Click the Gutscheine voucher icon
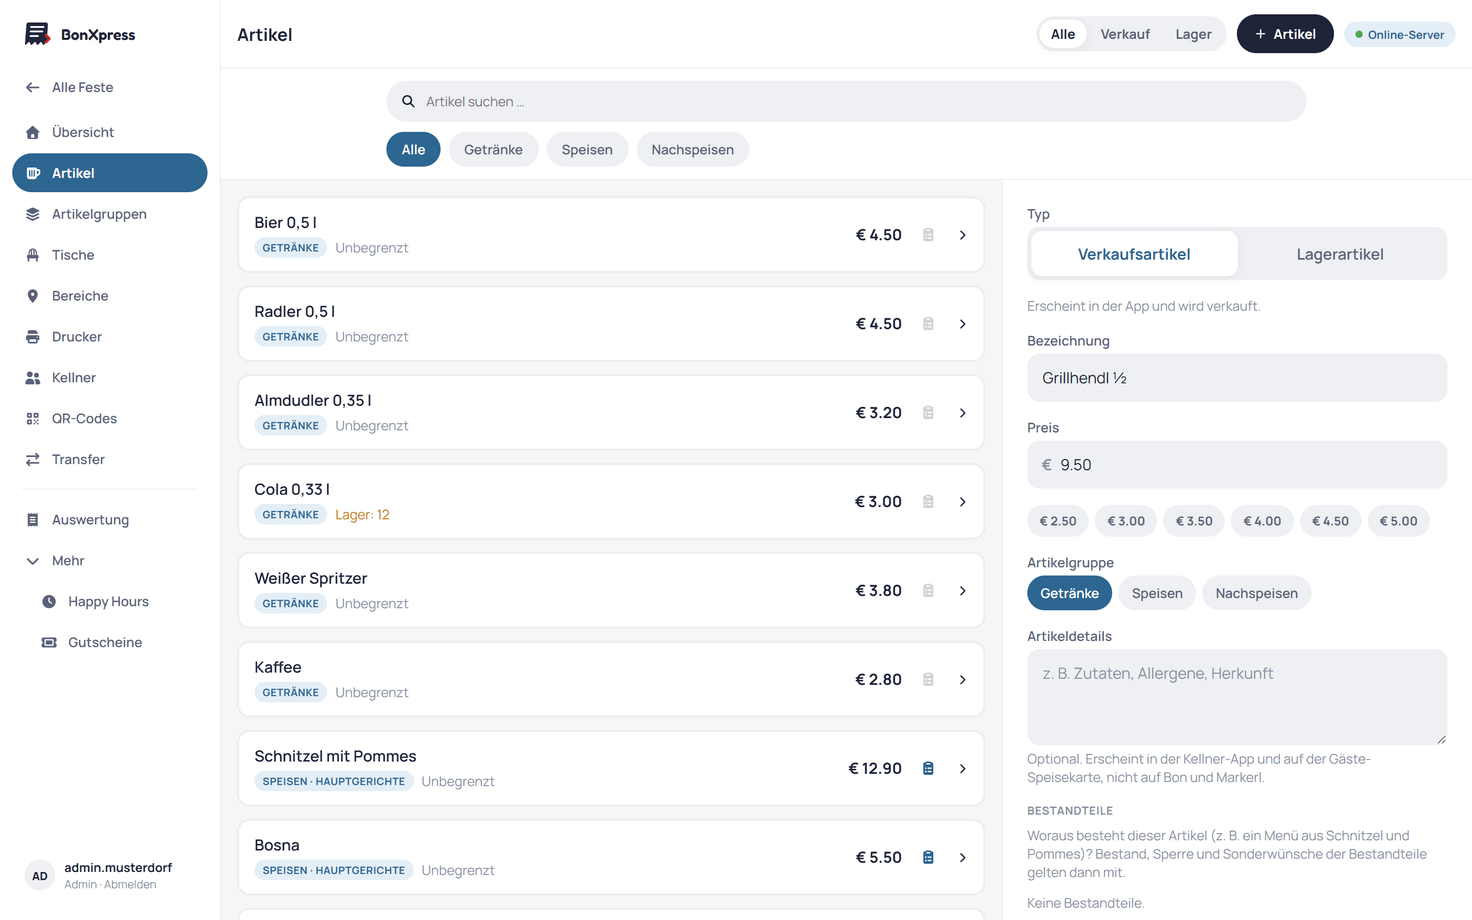 pyautogui.click(x=49, y=643)
